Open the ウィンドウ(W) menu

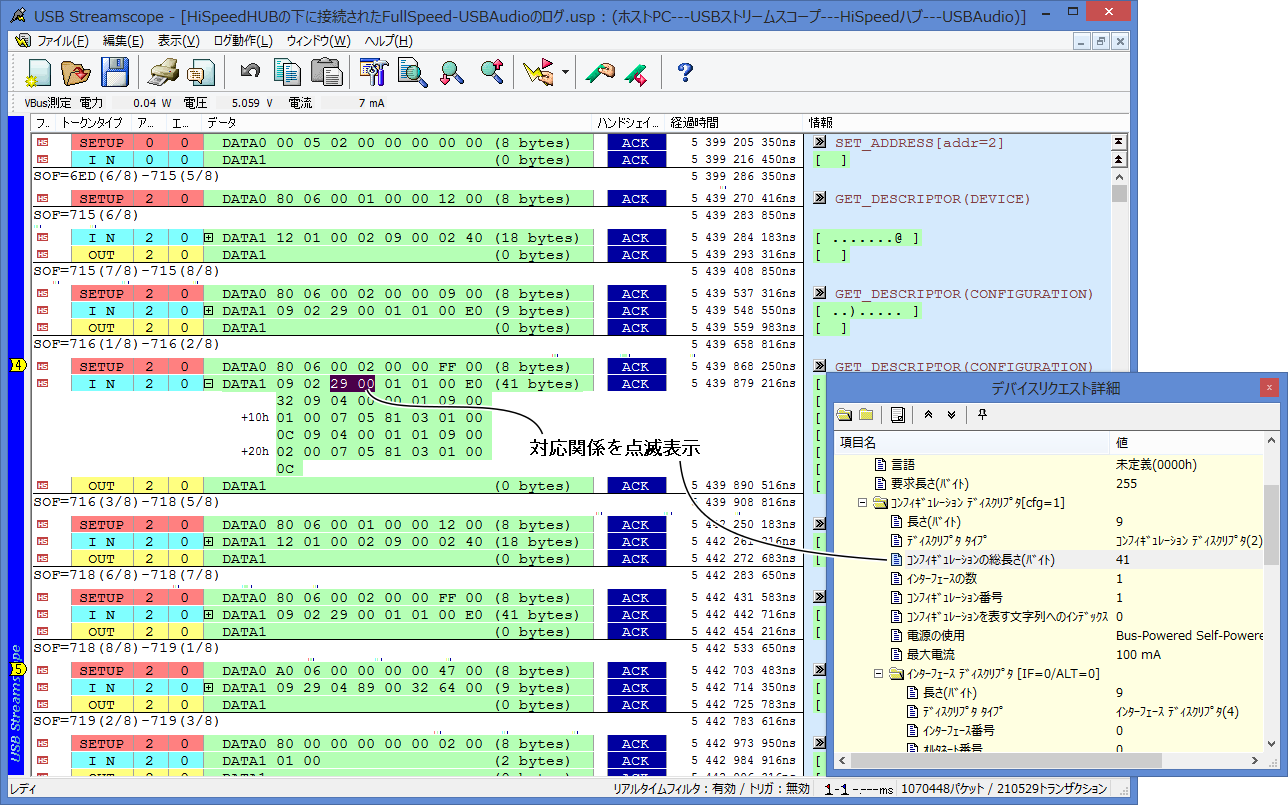click(x=318, y=41)
